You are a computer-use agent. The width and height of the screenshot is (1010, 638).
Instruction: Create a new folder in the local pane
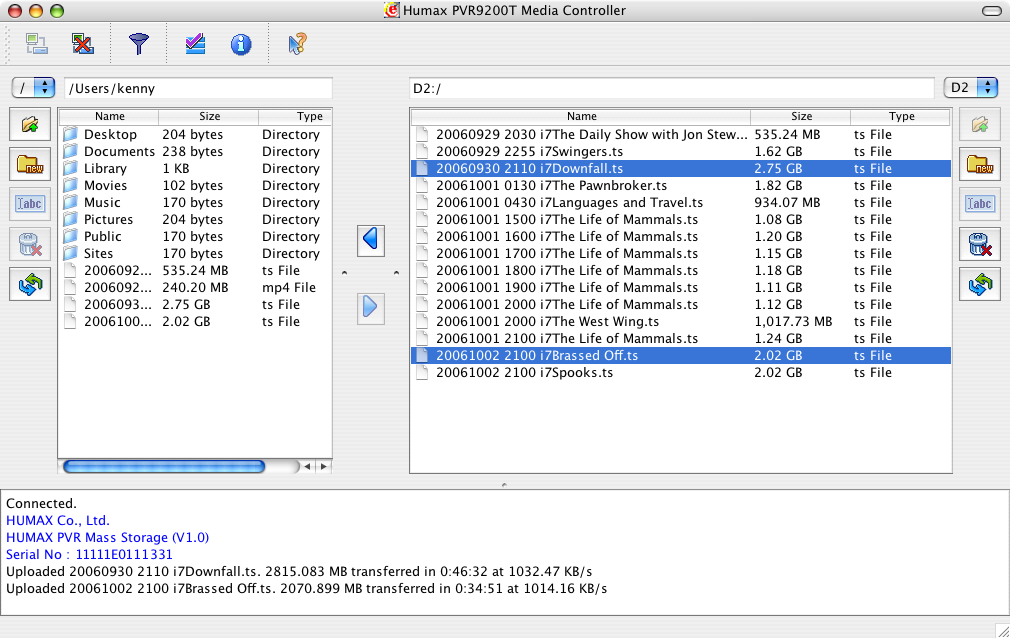coord(30,164)
